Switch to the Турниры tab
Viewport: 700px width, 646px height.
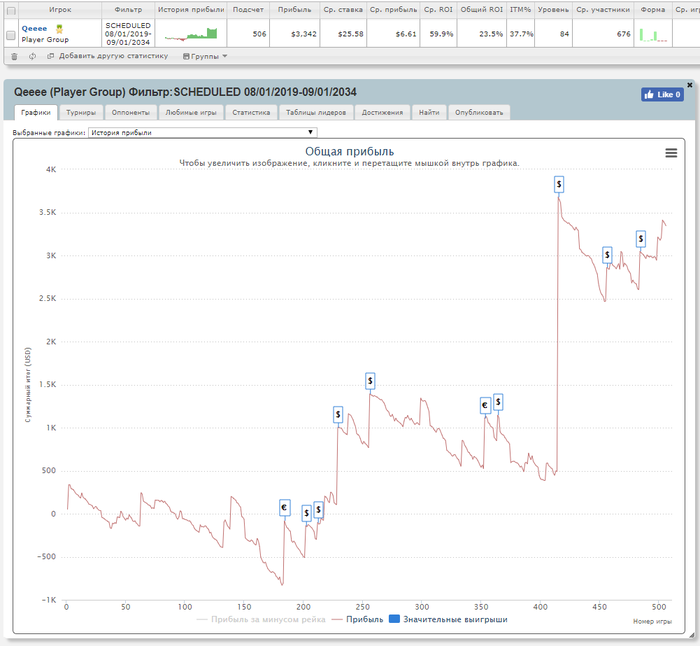tap(81, 113)
